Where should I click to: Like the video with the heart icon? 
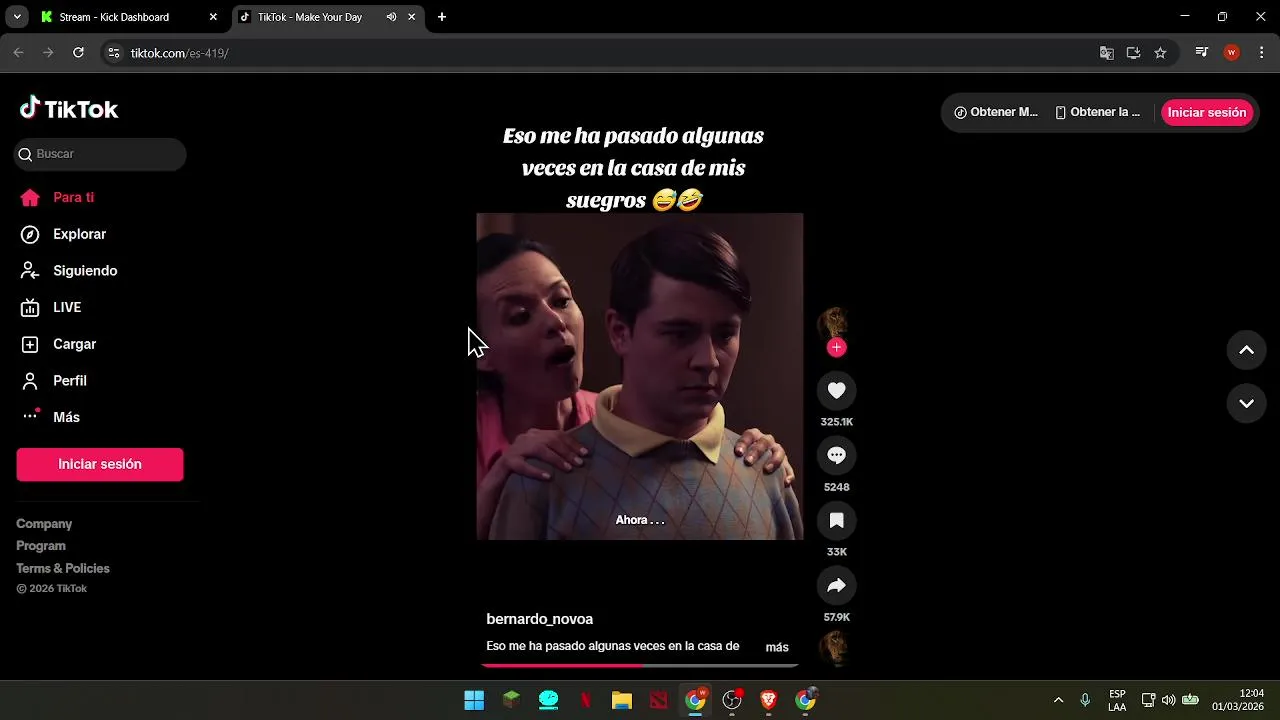[837, 391]
